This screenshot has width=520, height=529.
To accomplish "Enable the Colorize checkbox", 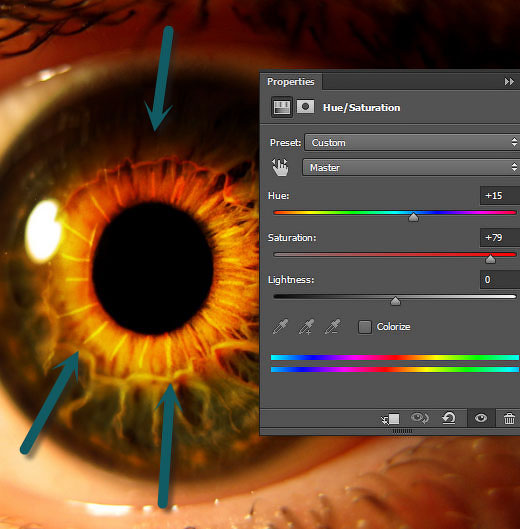I will tap(365, 327).
